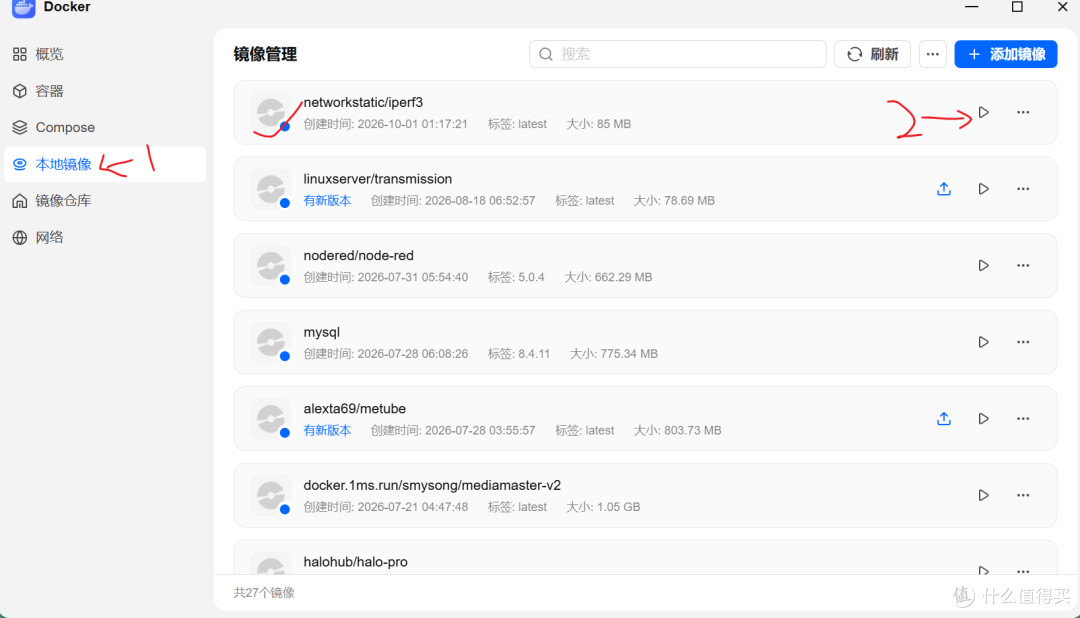Click the 共27个镜像 count text
The height and width of the screenshot is (618, 1080).
tap(264, 593)
